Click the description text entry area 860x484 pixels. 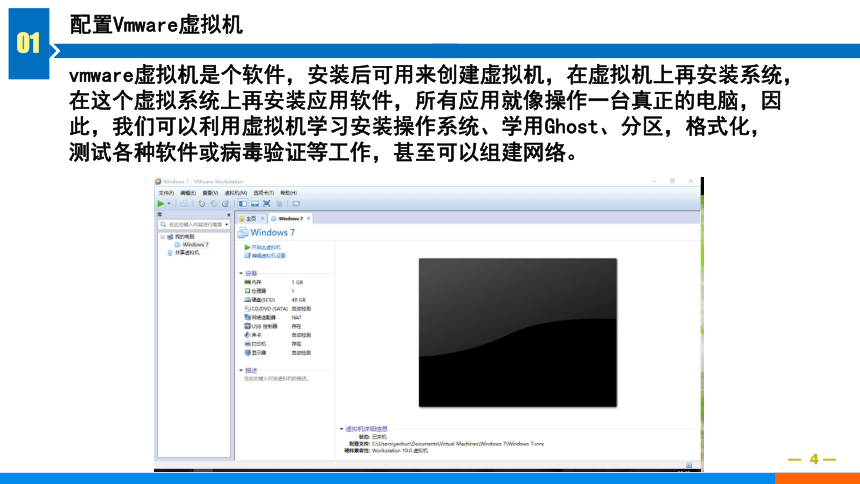tap(276, 379)
